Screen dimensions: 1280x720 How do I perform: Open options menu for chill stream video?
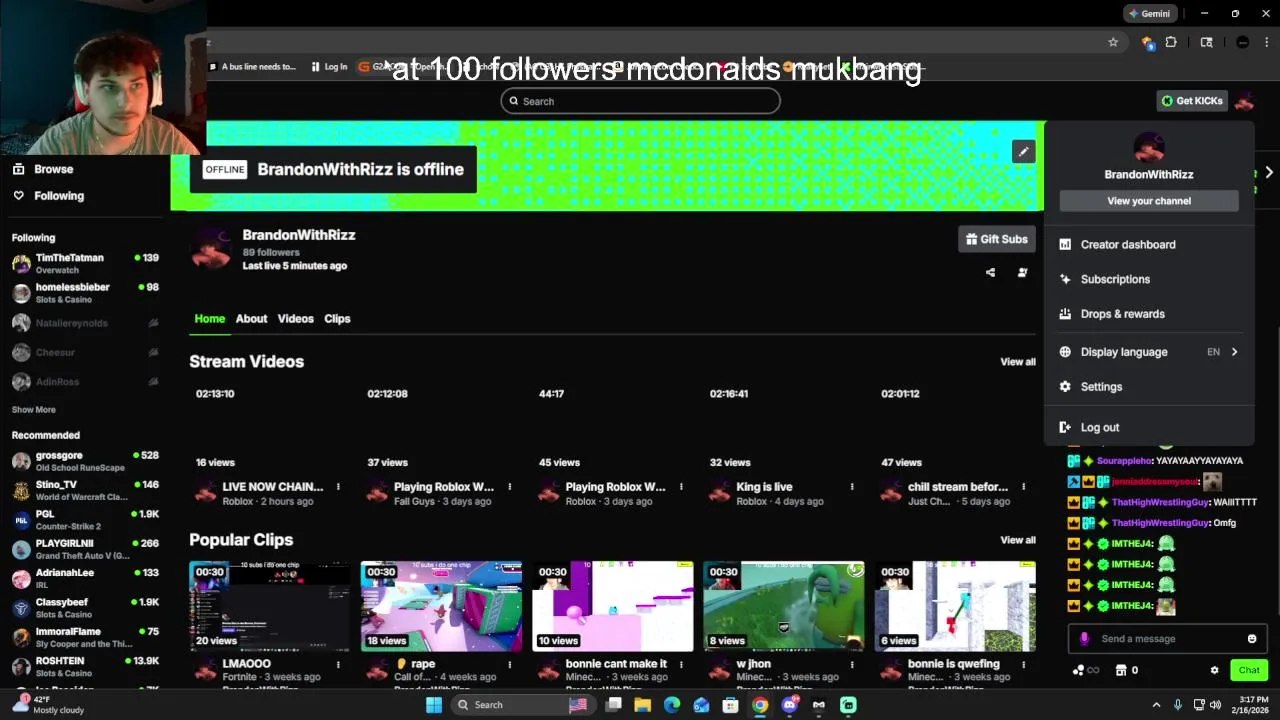[x=1023, y=487]
